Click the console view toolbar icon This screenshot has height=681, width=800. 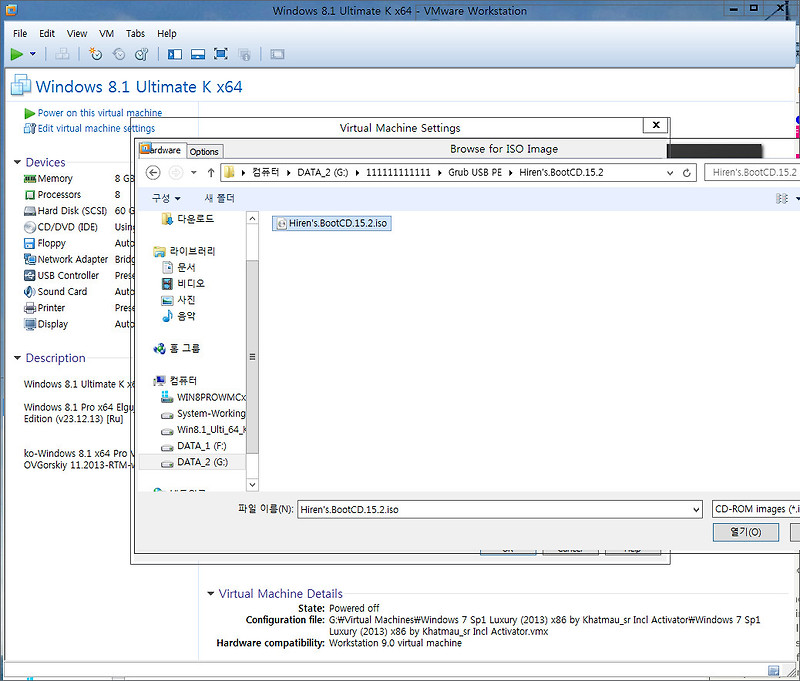pyautogui.click(x=278, y=54)
